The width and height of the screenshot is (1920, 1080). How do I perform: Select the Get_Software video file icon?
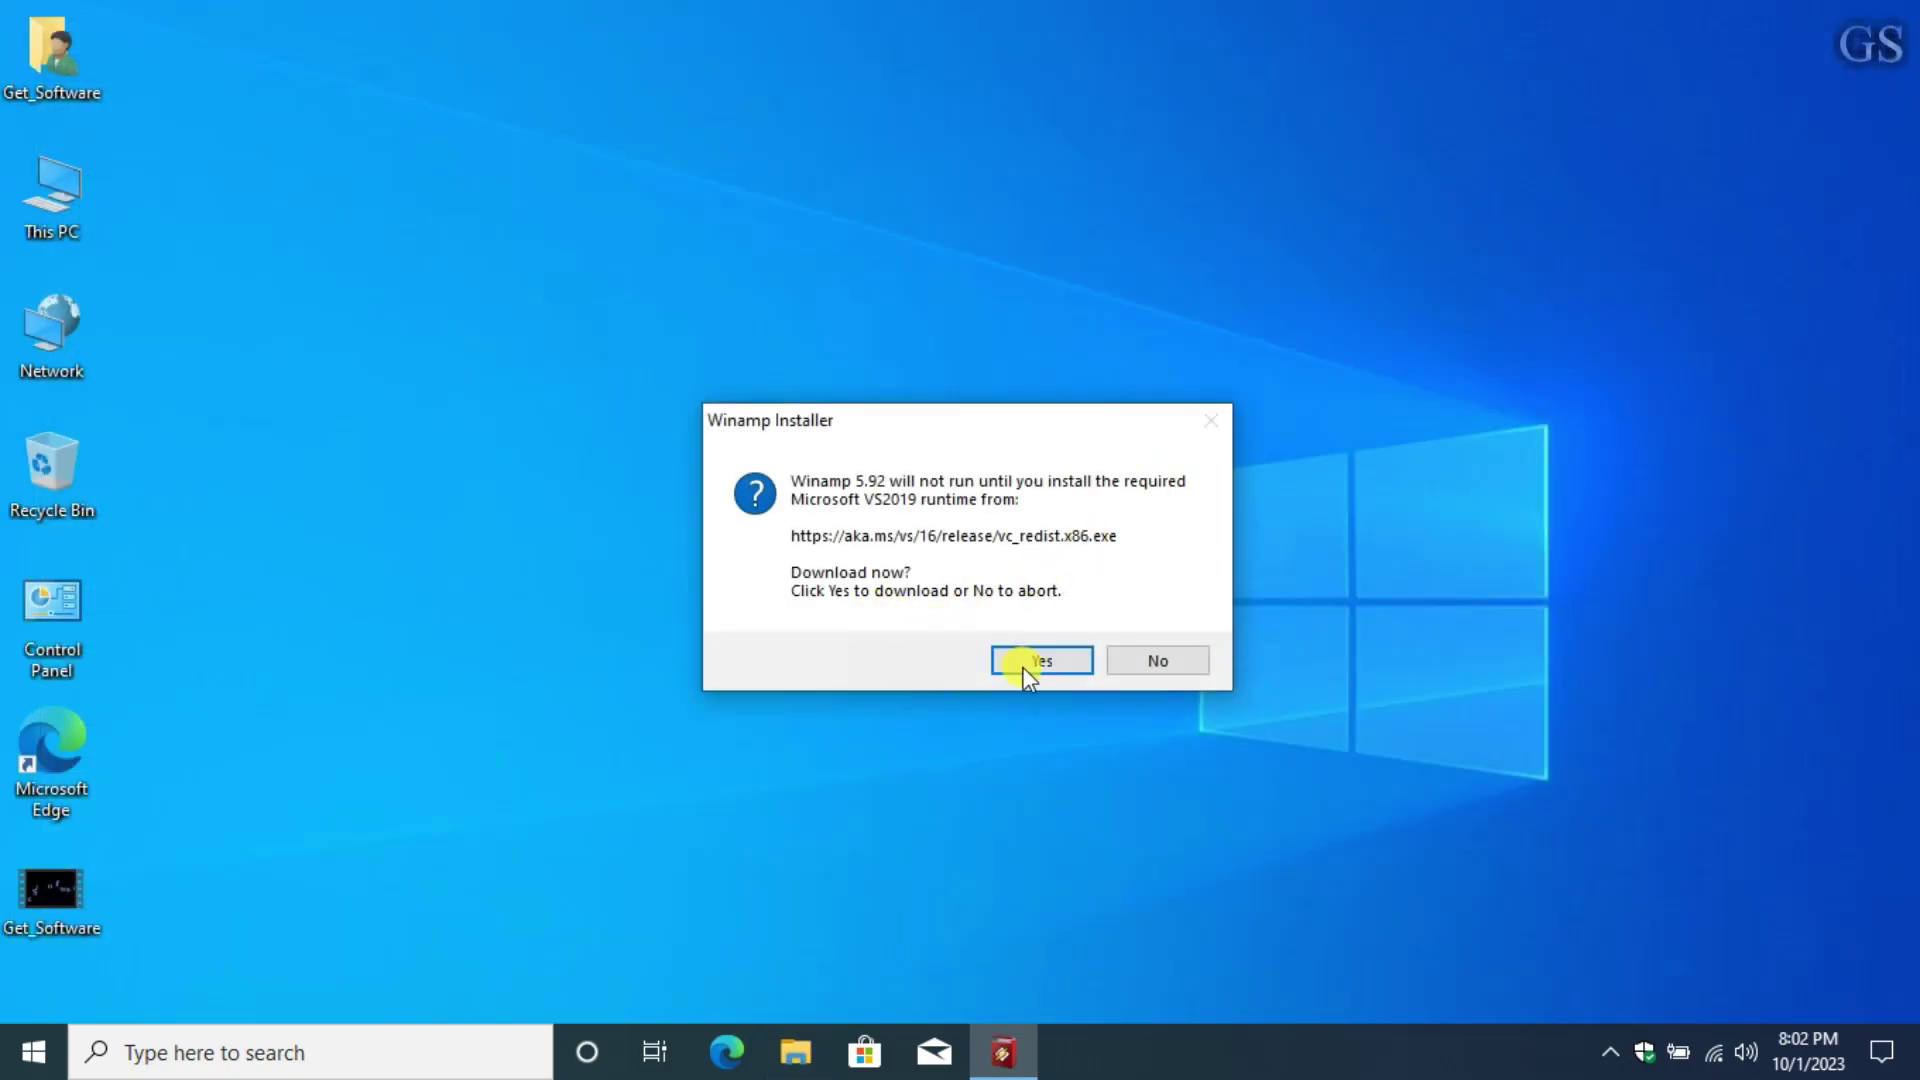pos(52,902)
